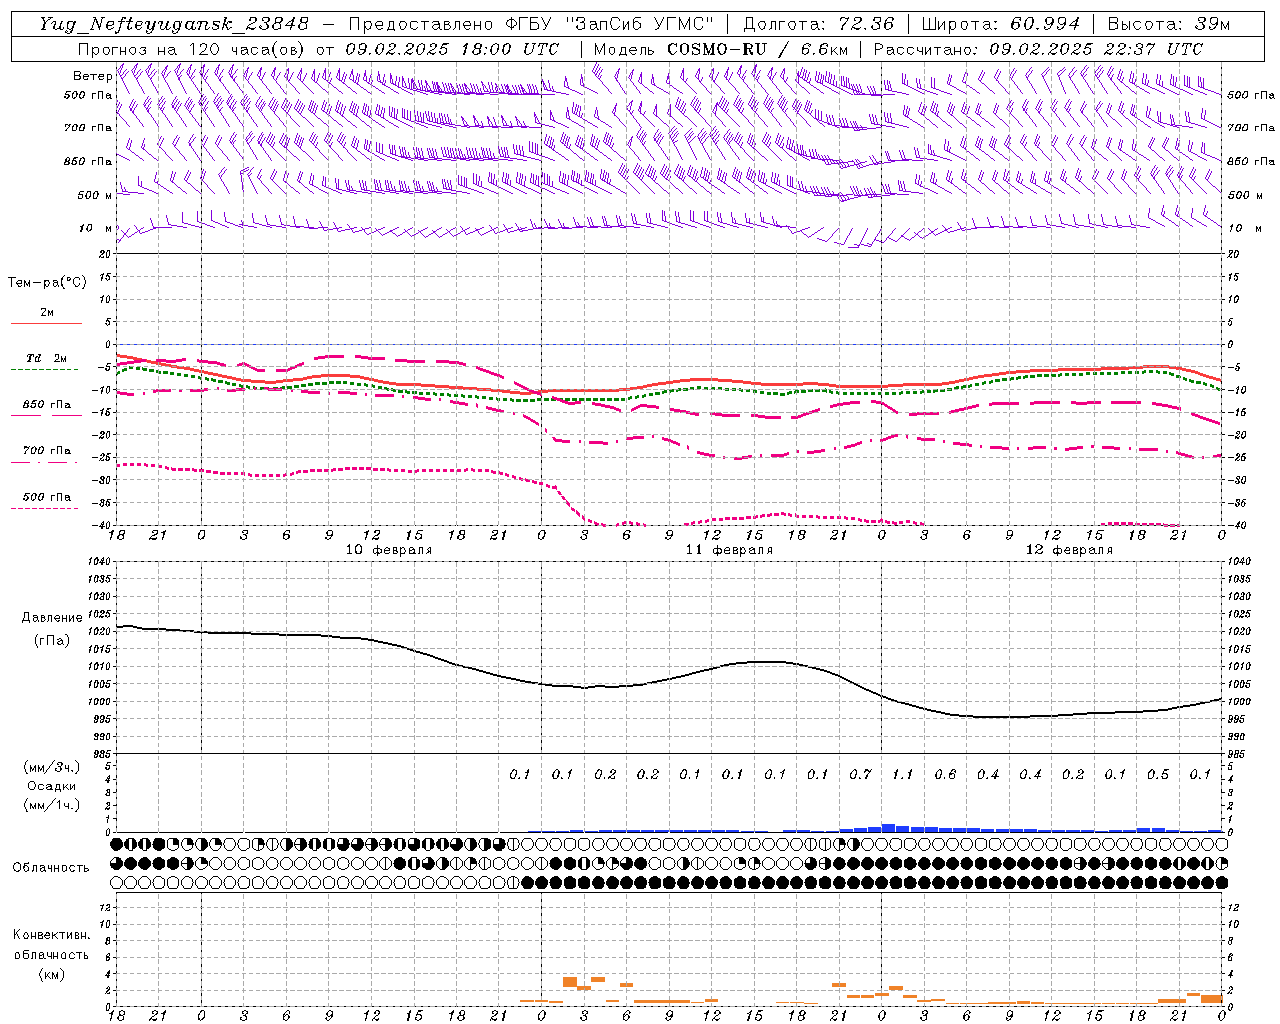Click the date label 10 февраля
Image resolution: width=1280 pixels, height=1024 pixels.
389,550
